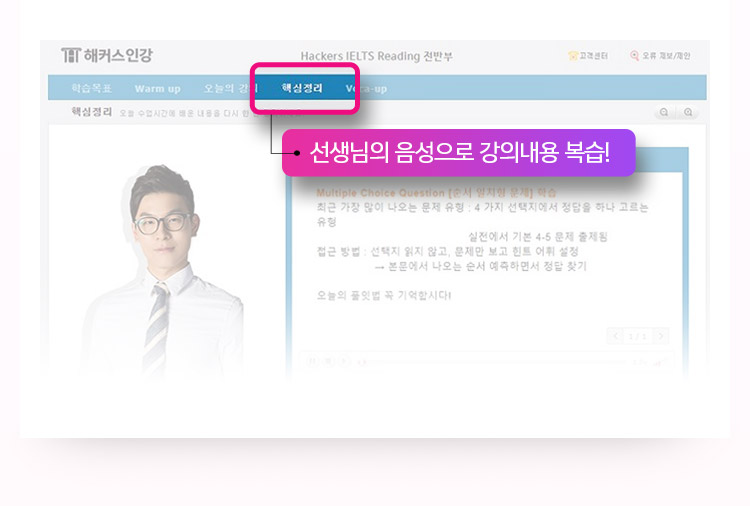750x506 pixels.
Task: Click the 고객센터 link text
Action: pos(593,56)
